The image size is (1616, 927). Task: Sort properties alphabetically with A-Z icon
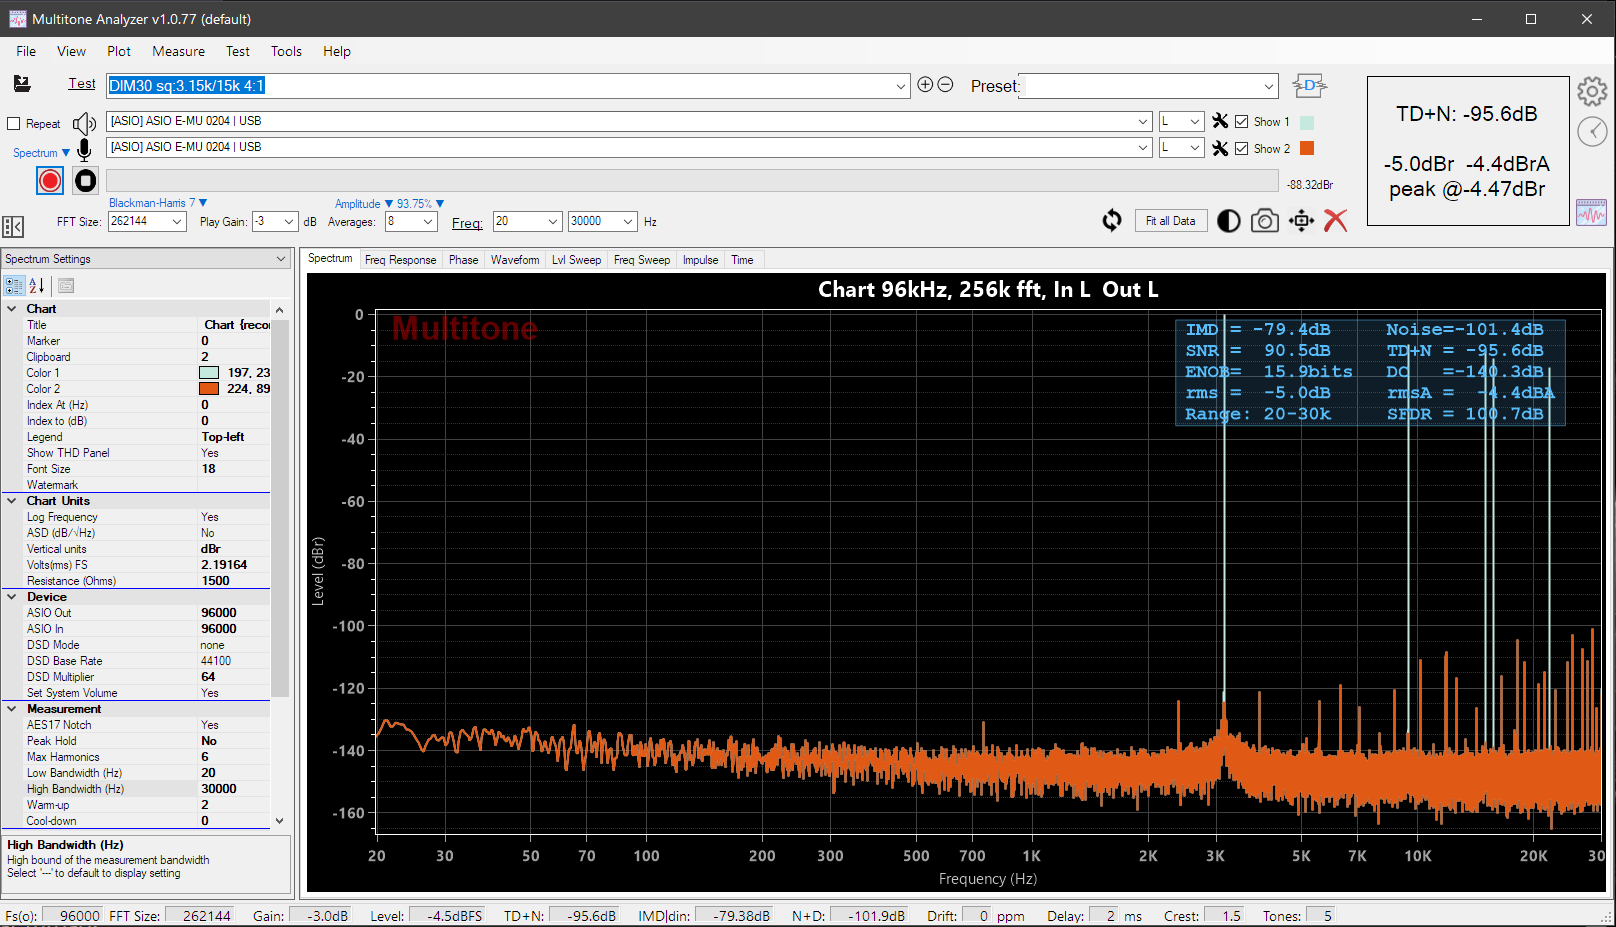(x=37, y=286)
